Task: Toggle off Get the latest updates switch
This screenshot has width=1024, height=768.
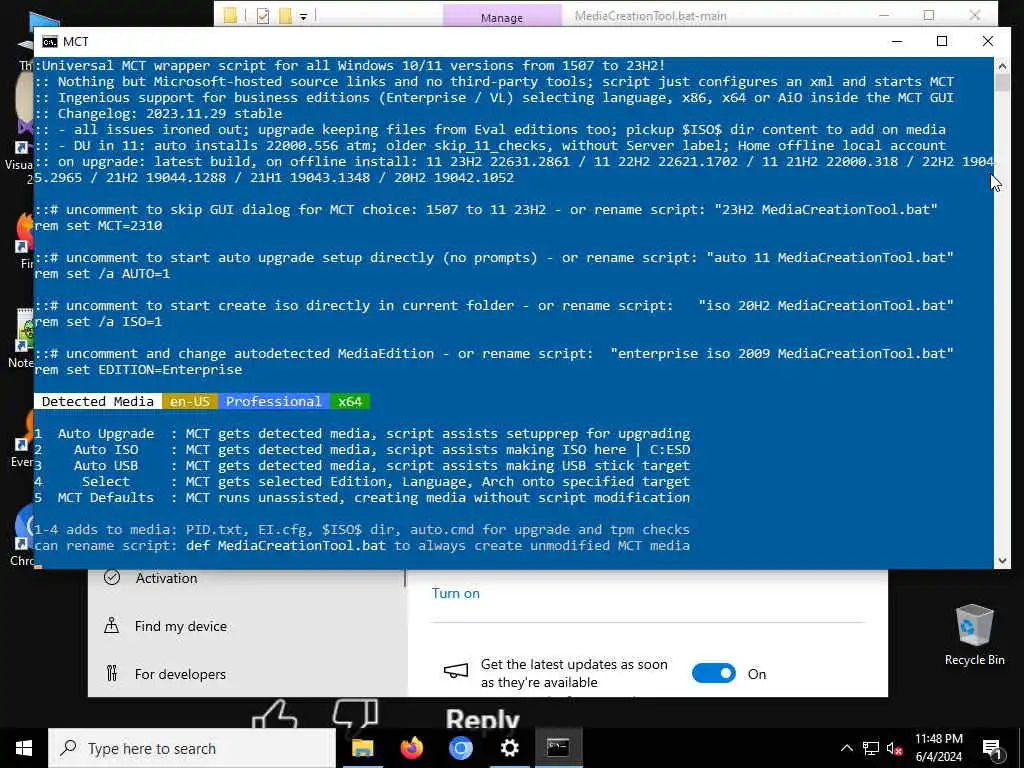Action: coord(713,673)
